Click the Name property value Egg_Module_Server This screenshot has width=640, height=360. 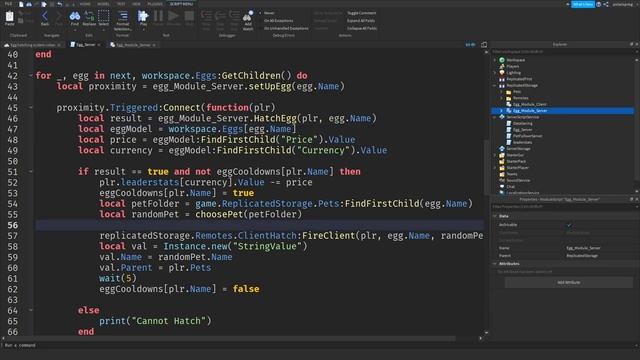583,248
